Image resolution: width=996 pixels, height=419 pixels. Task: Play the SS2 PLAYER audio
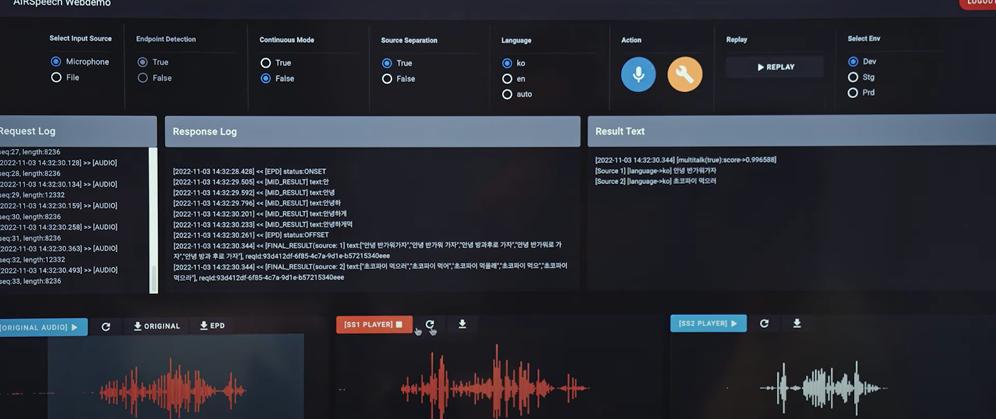(x=708, y=323)
